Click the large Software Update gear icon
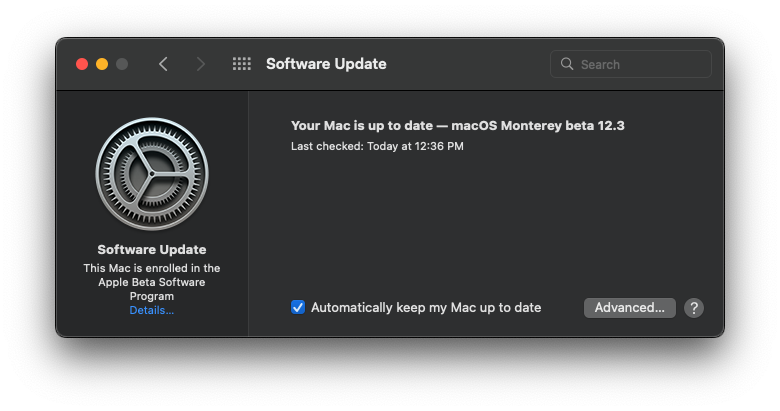 pyautogui.click(x=152, y=174)
